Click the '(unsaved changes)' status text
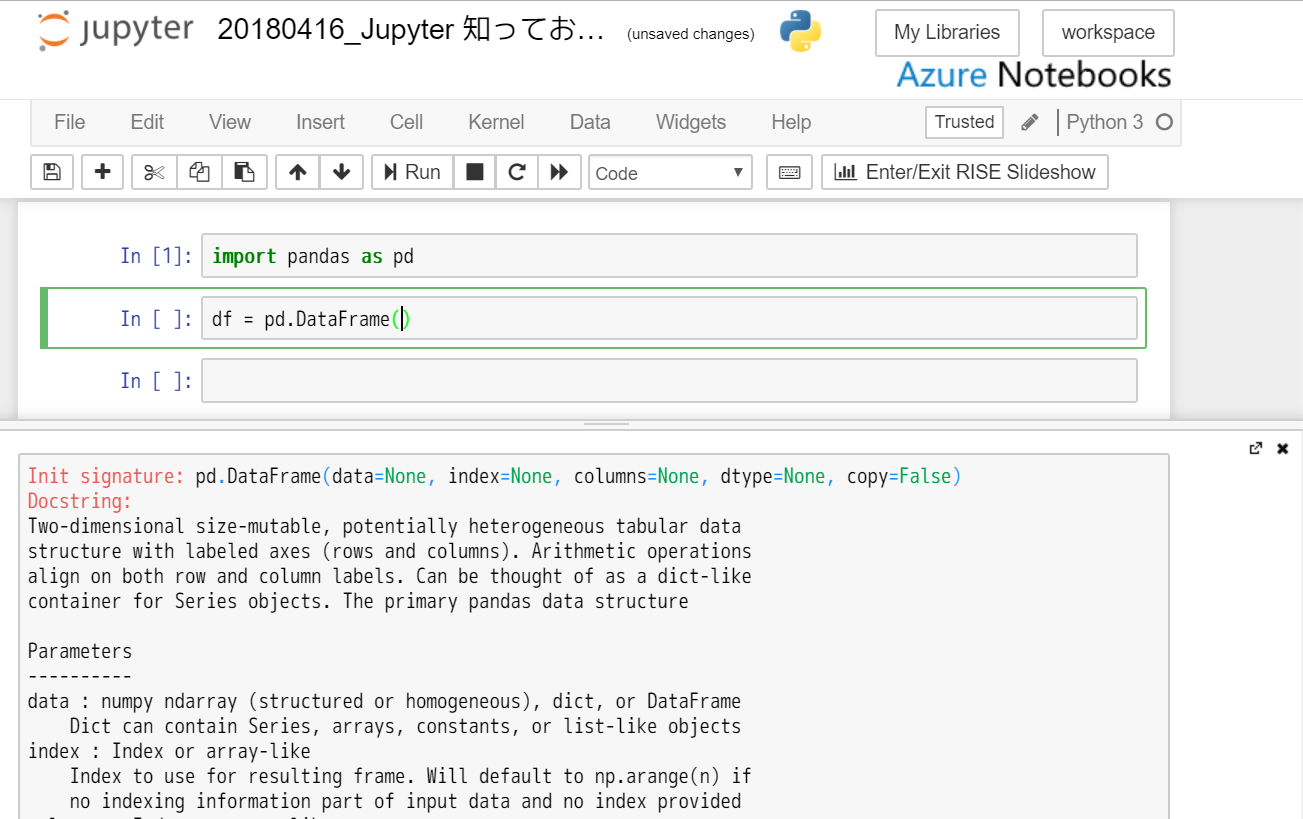The image size is (1303, 819). 690,34
